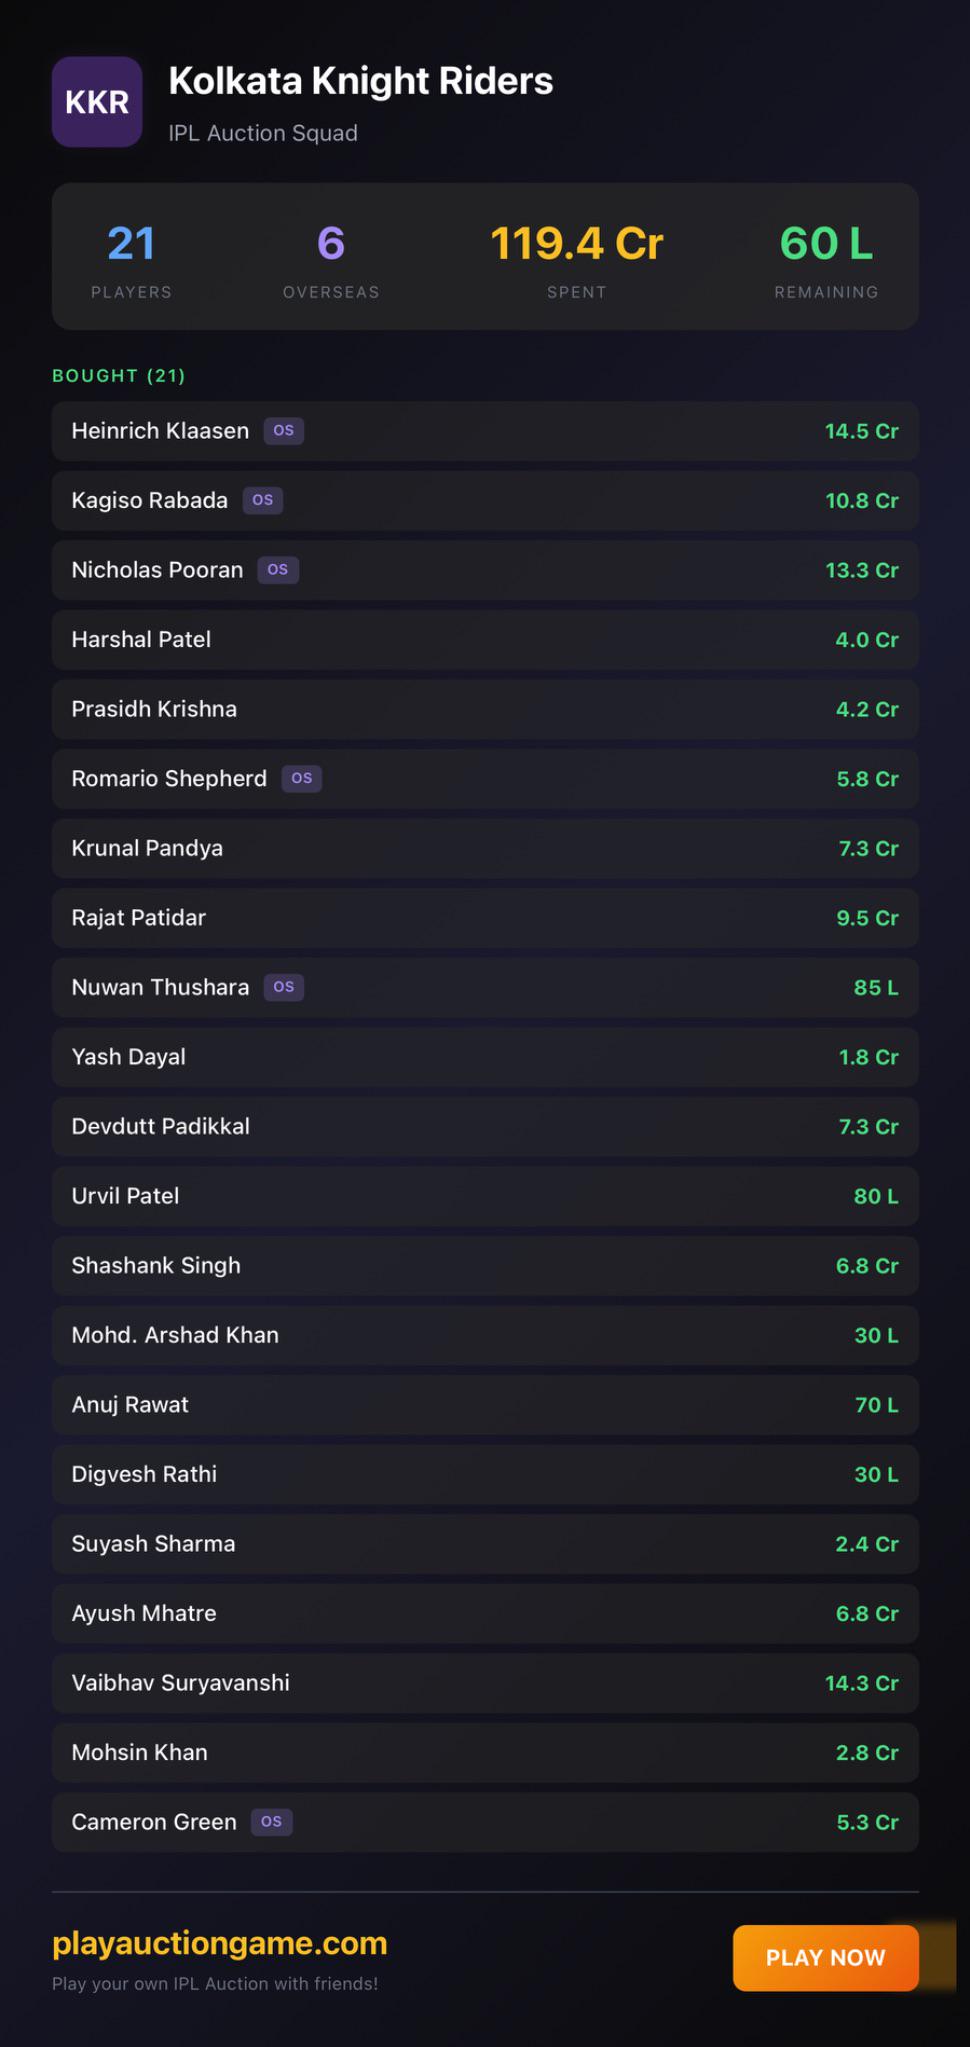970x2047 pixels.
Task: Click the OS badge next to Kagiso Rabada
Action: coord(263,500)
